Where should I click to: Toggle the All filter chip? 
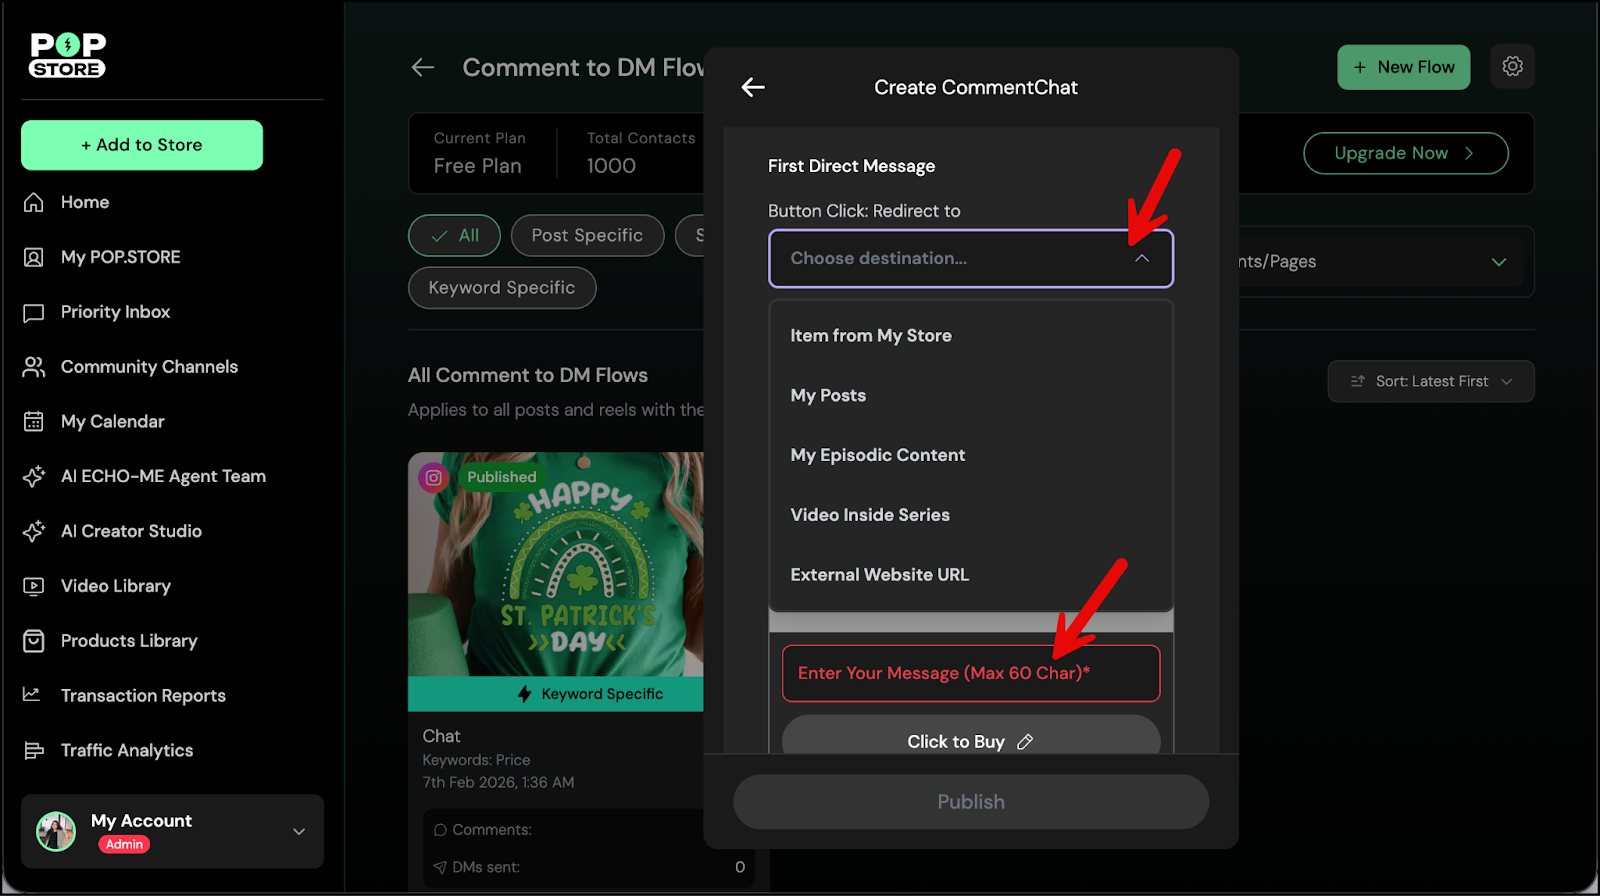point(454,236)
